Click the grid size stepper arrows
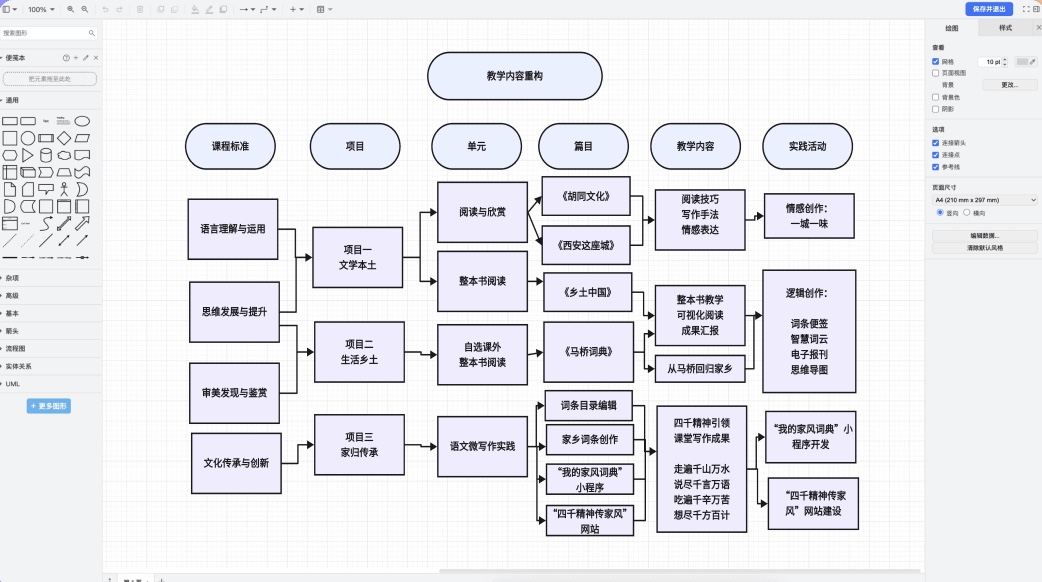The image size is (1042, 582). pos(1005,62)
